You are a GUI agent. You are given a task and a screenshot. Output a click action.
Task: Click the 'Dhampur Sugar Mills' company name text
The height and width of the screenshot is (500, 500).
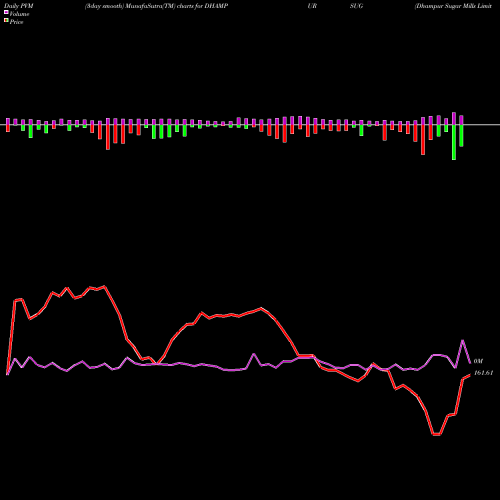pos(446,6)
